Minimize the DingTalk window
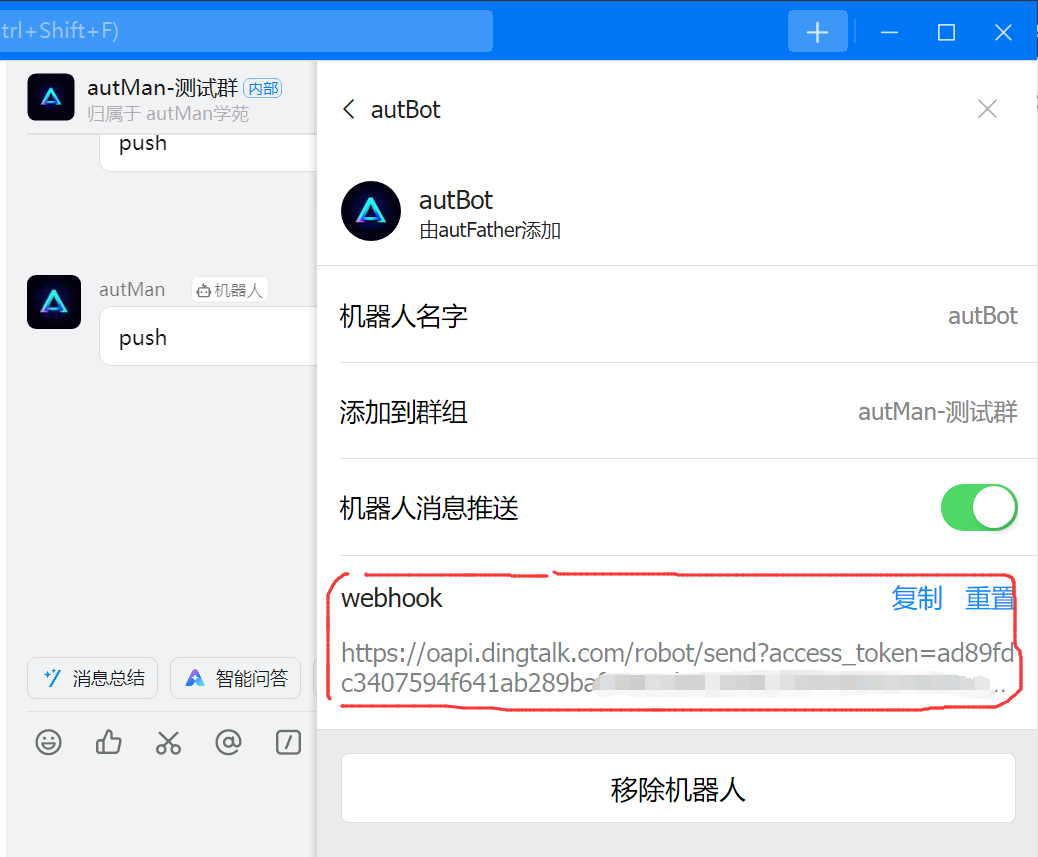1038x857 pixels. [x=889, y=32]
